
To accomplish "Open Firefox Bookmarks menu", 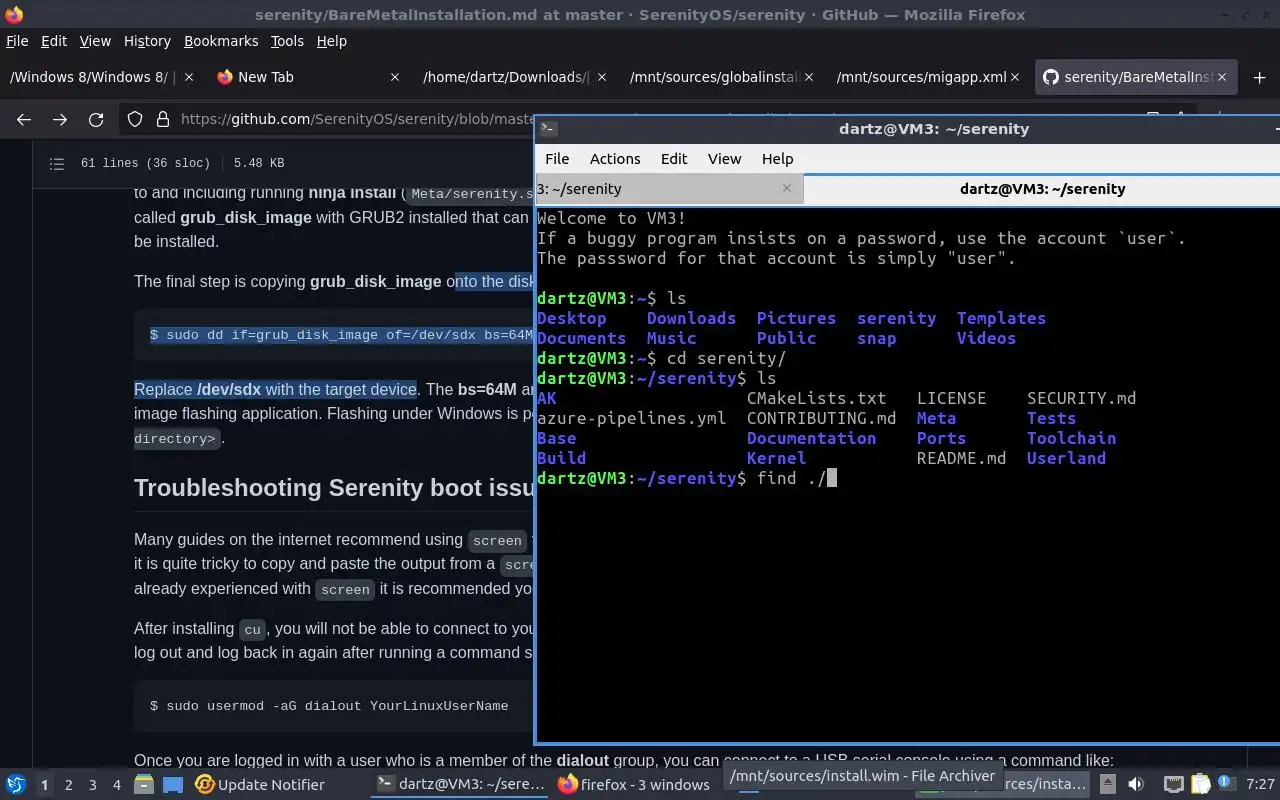I will (221, 41).
